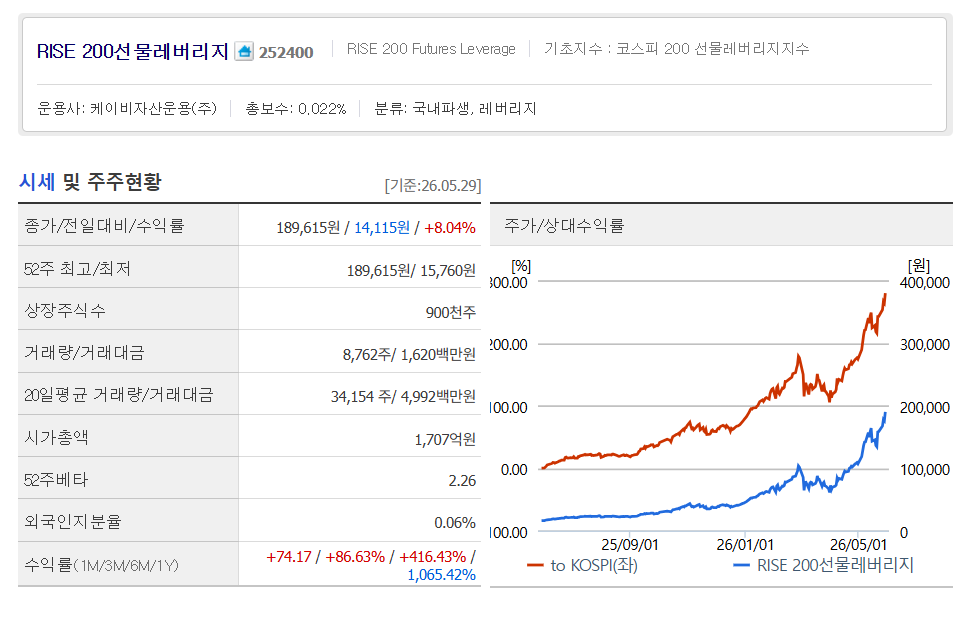Screen dimensions: 971x621
Task: Click the blue RISE 200선물레버리지 legend entry
Action: pos(823,565)
